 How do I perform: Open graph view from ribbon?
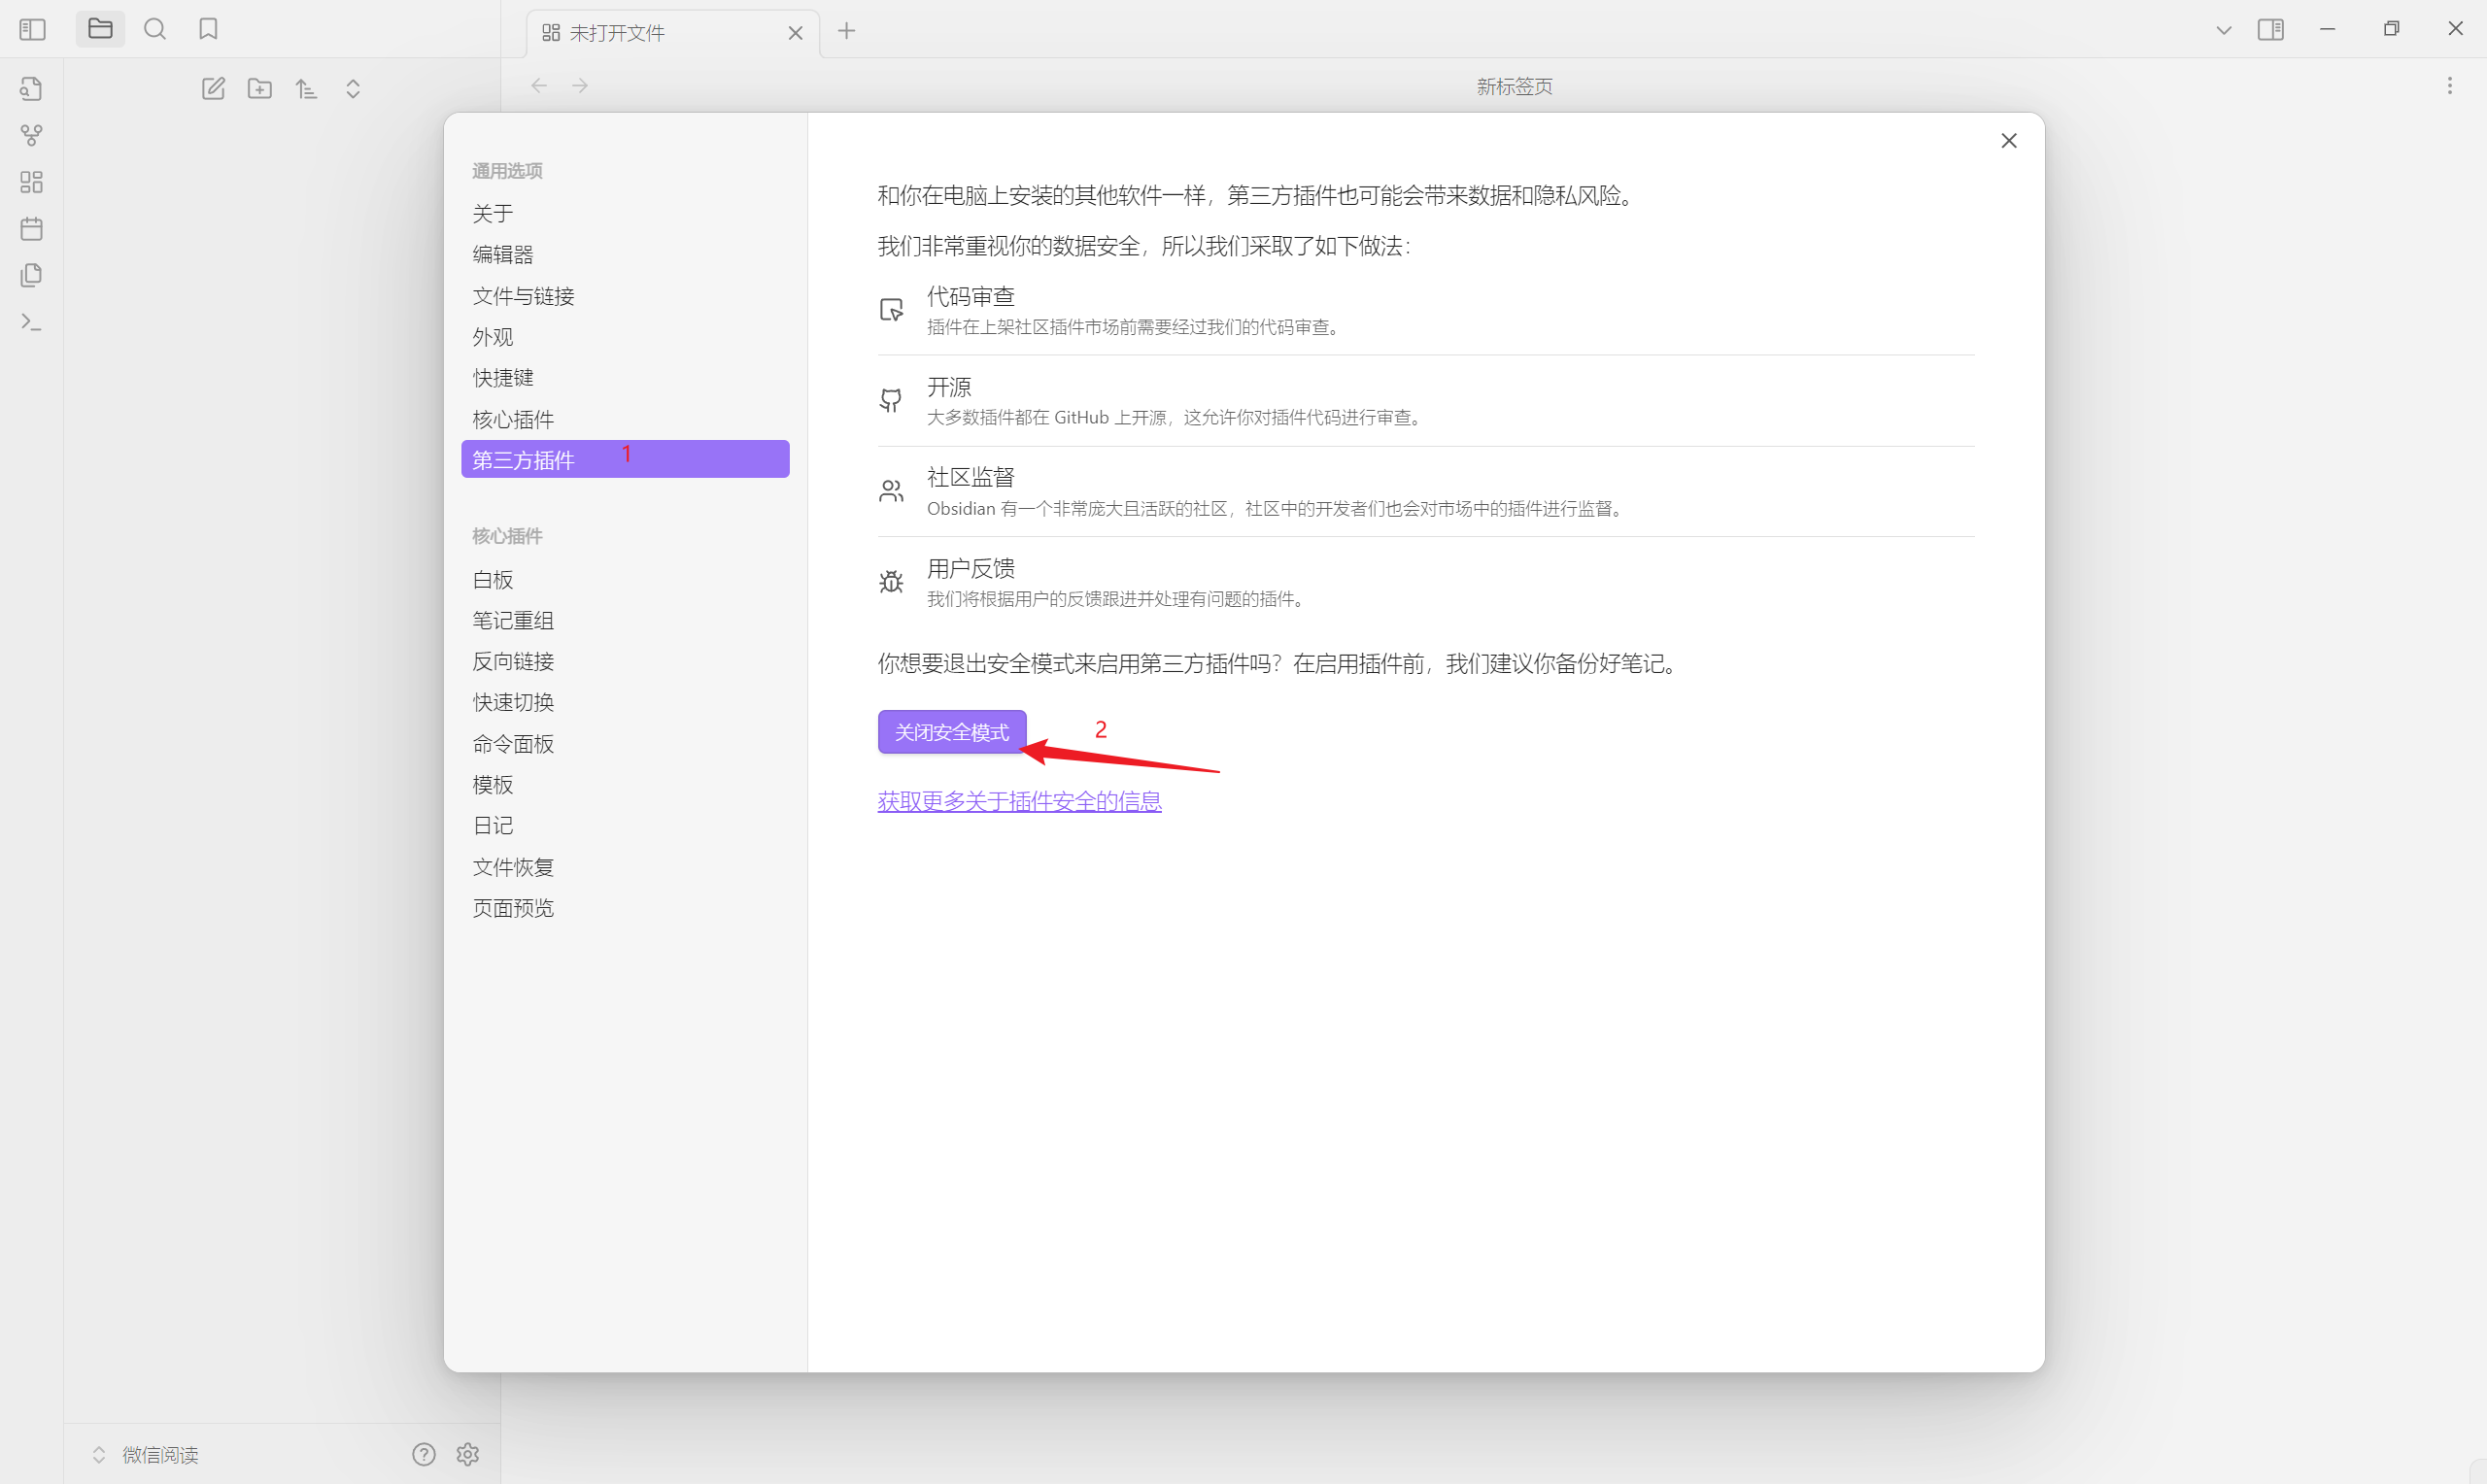coord(32,135)
